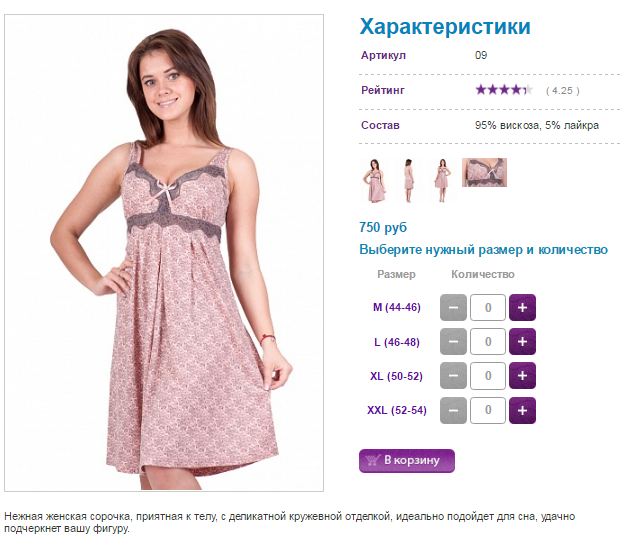This screenshot has height=557, width=625.
Task: Open the lace detail close-up thumbnail
Action: (484, 172)
